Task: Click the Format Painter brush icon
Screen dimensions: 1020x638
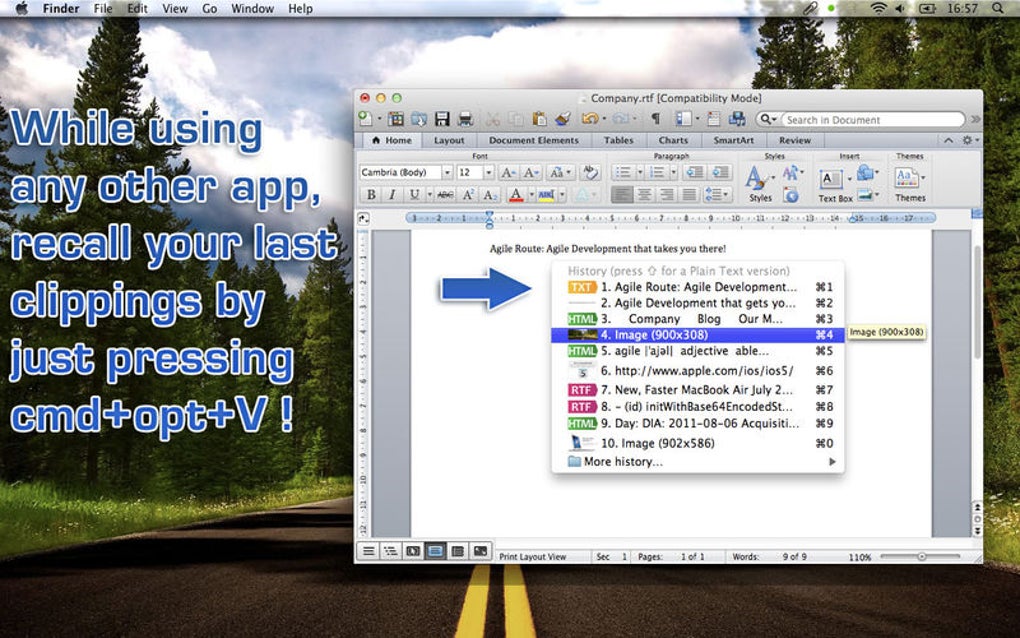Action: (x=563, y=119)
